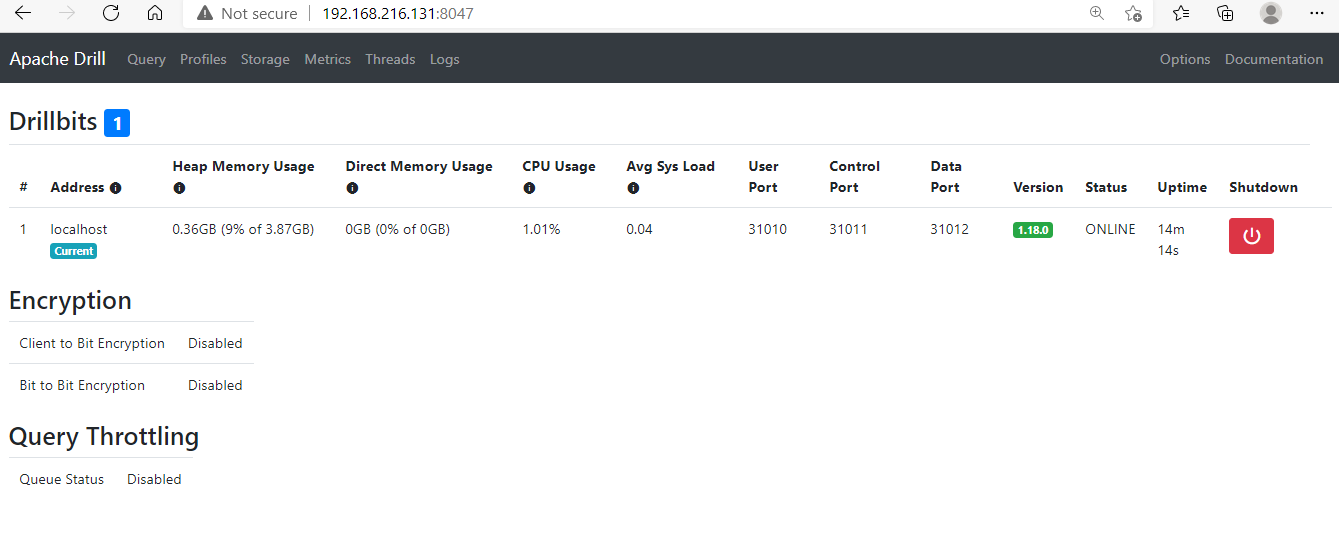1339x544 pixels.
Task: Click the average system load value 0.04
Action: [640, 229]
